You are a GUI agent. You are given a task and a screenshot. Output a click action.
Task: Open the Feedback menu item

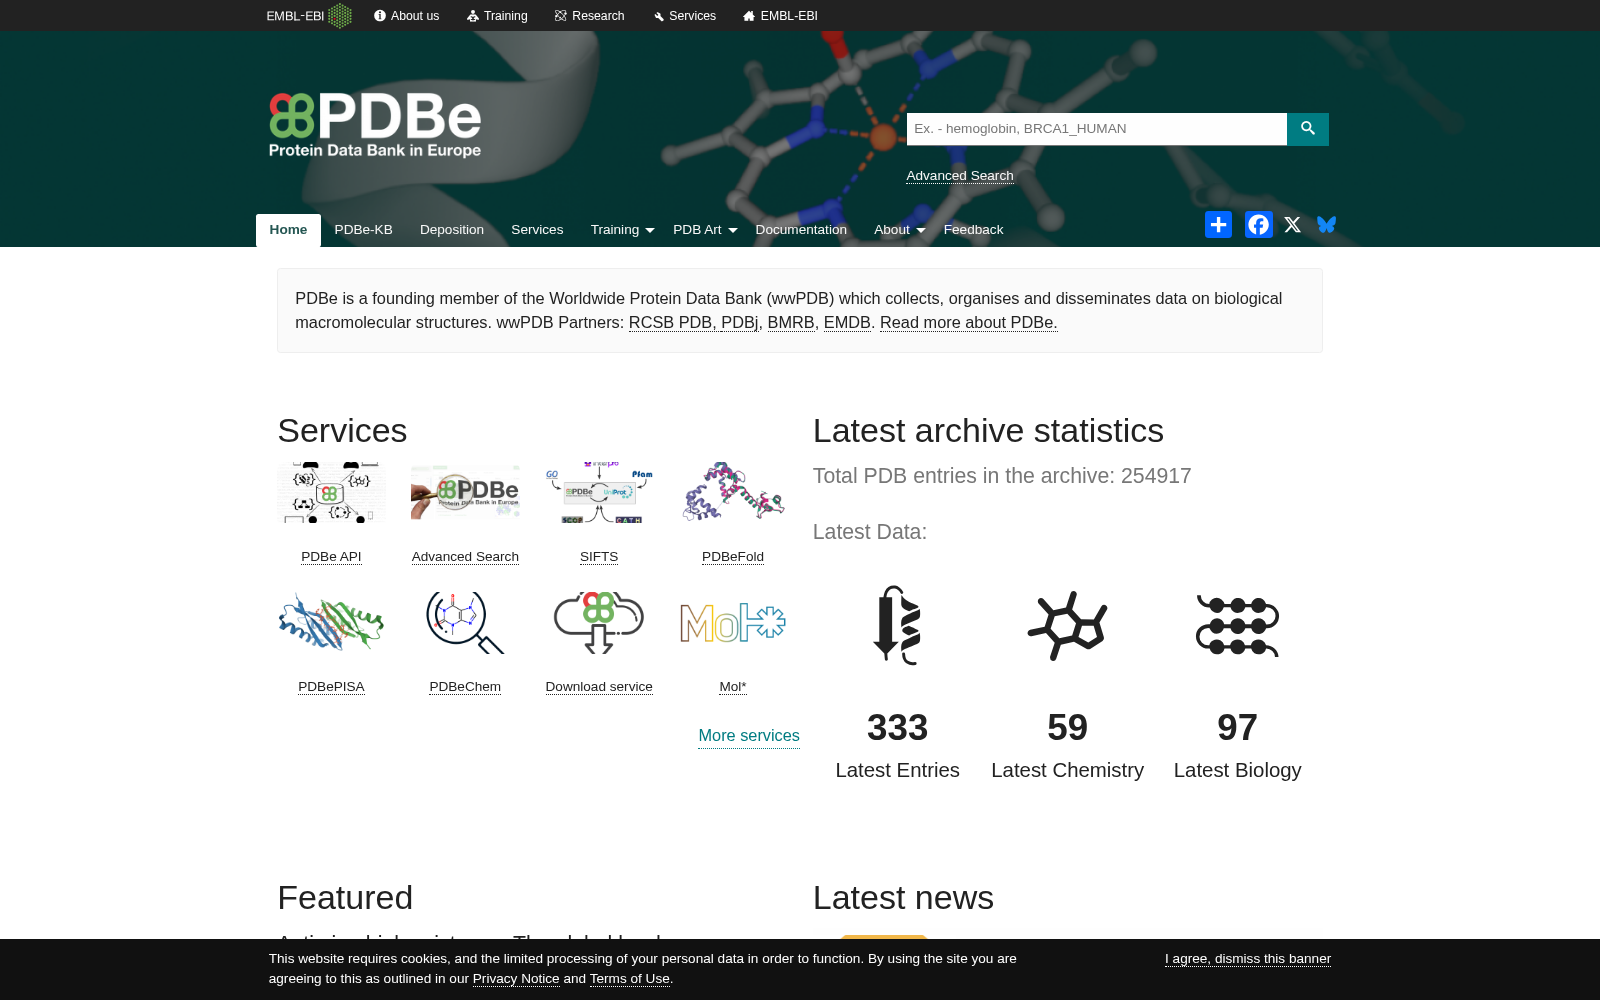973,230
